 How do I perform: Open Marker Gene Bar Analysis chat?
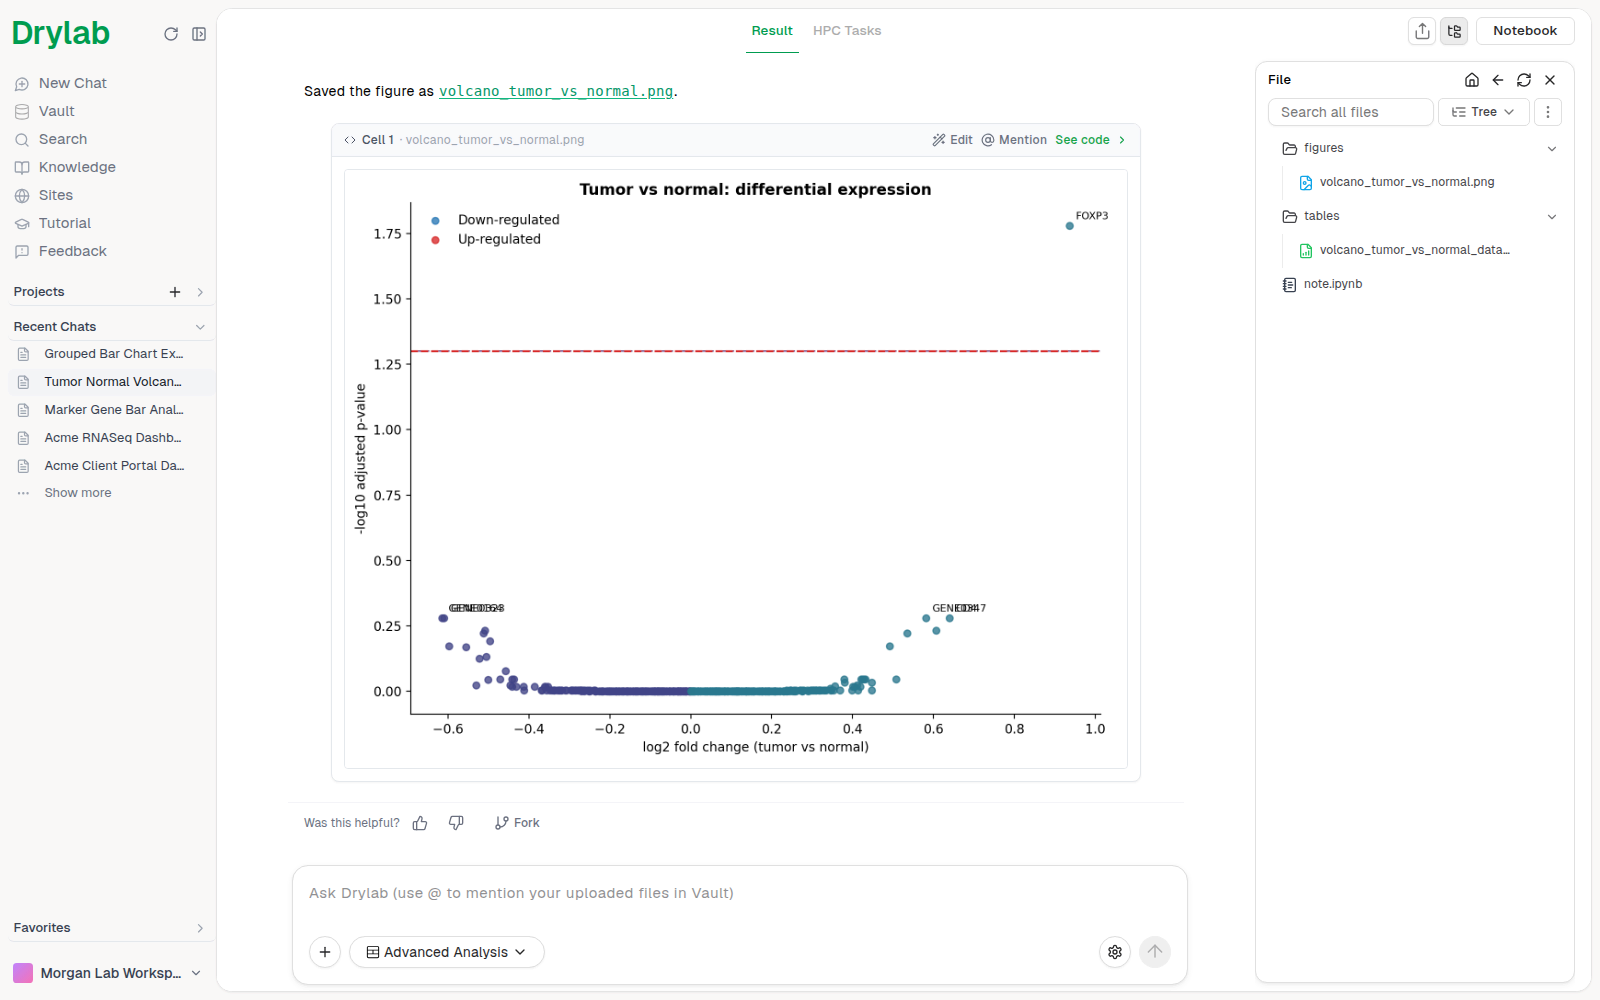(x=112, y=410)
